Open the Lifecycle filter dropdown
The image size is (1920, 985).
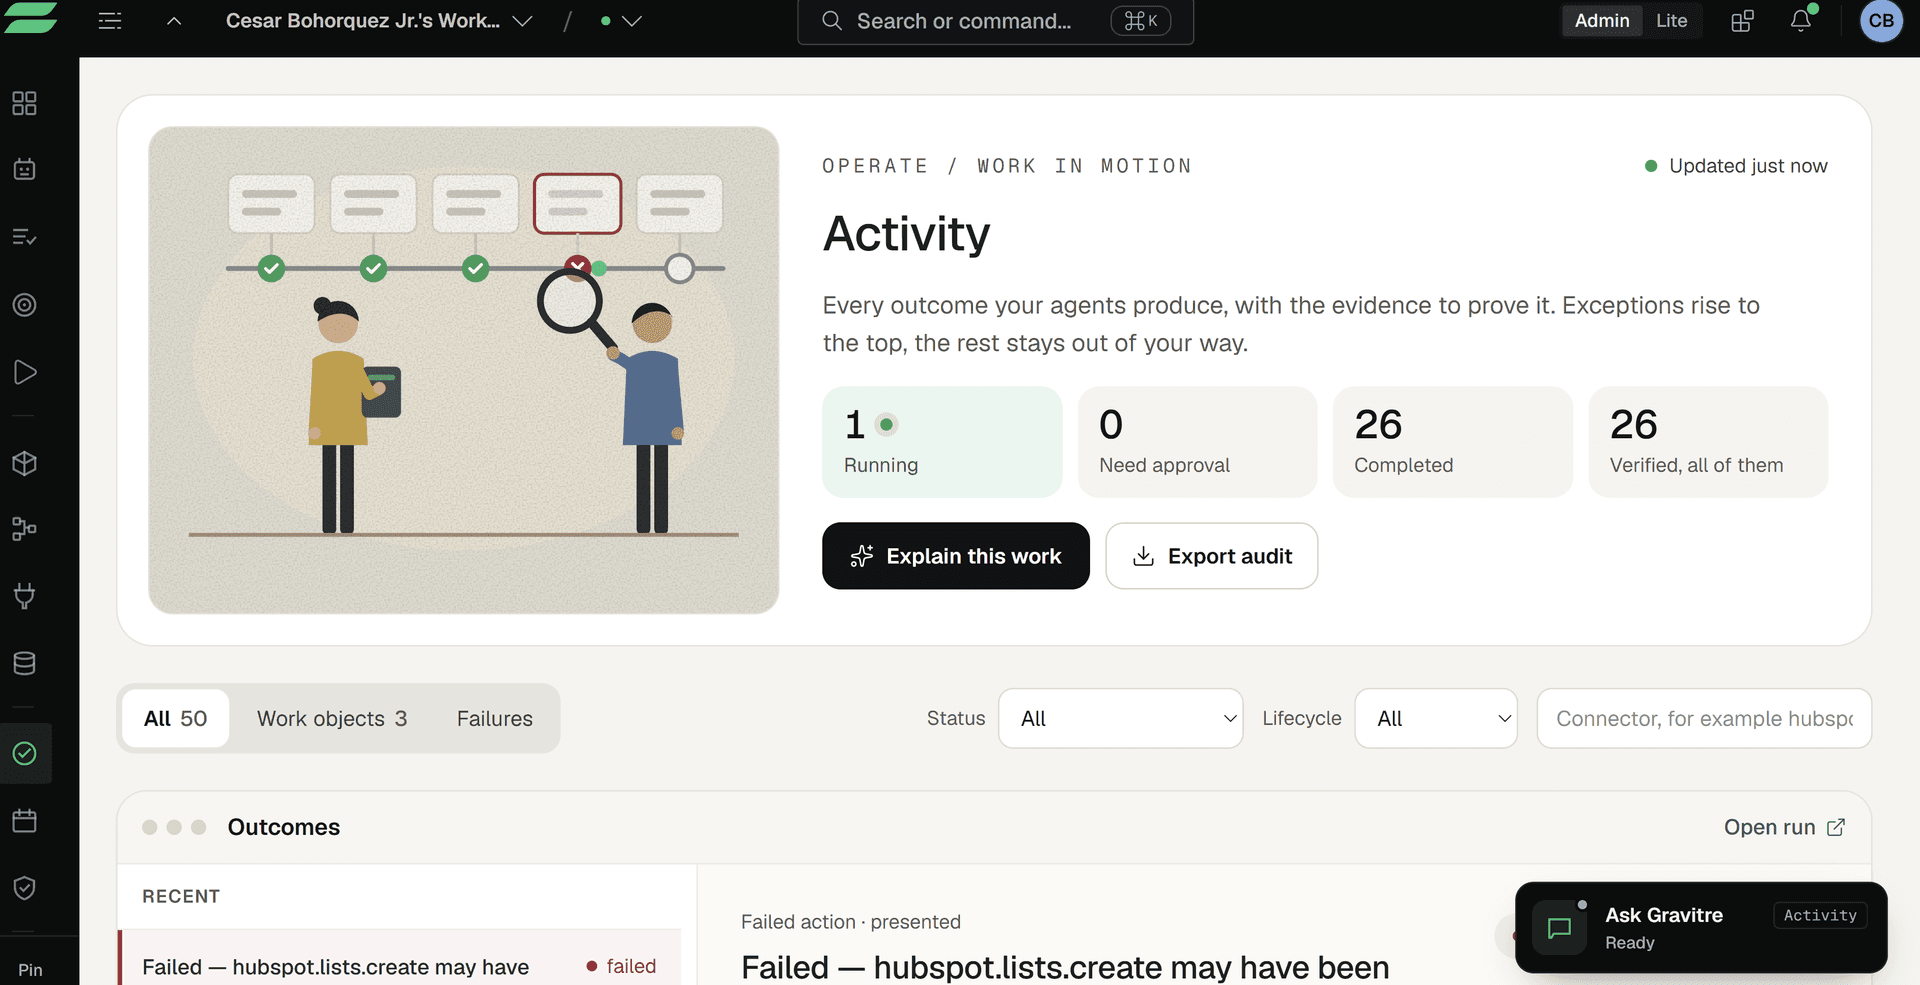1436,718
